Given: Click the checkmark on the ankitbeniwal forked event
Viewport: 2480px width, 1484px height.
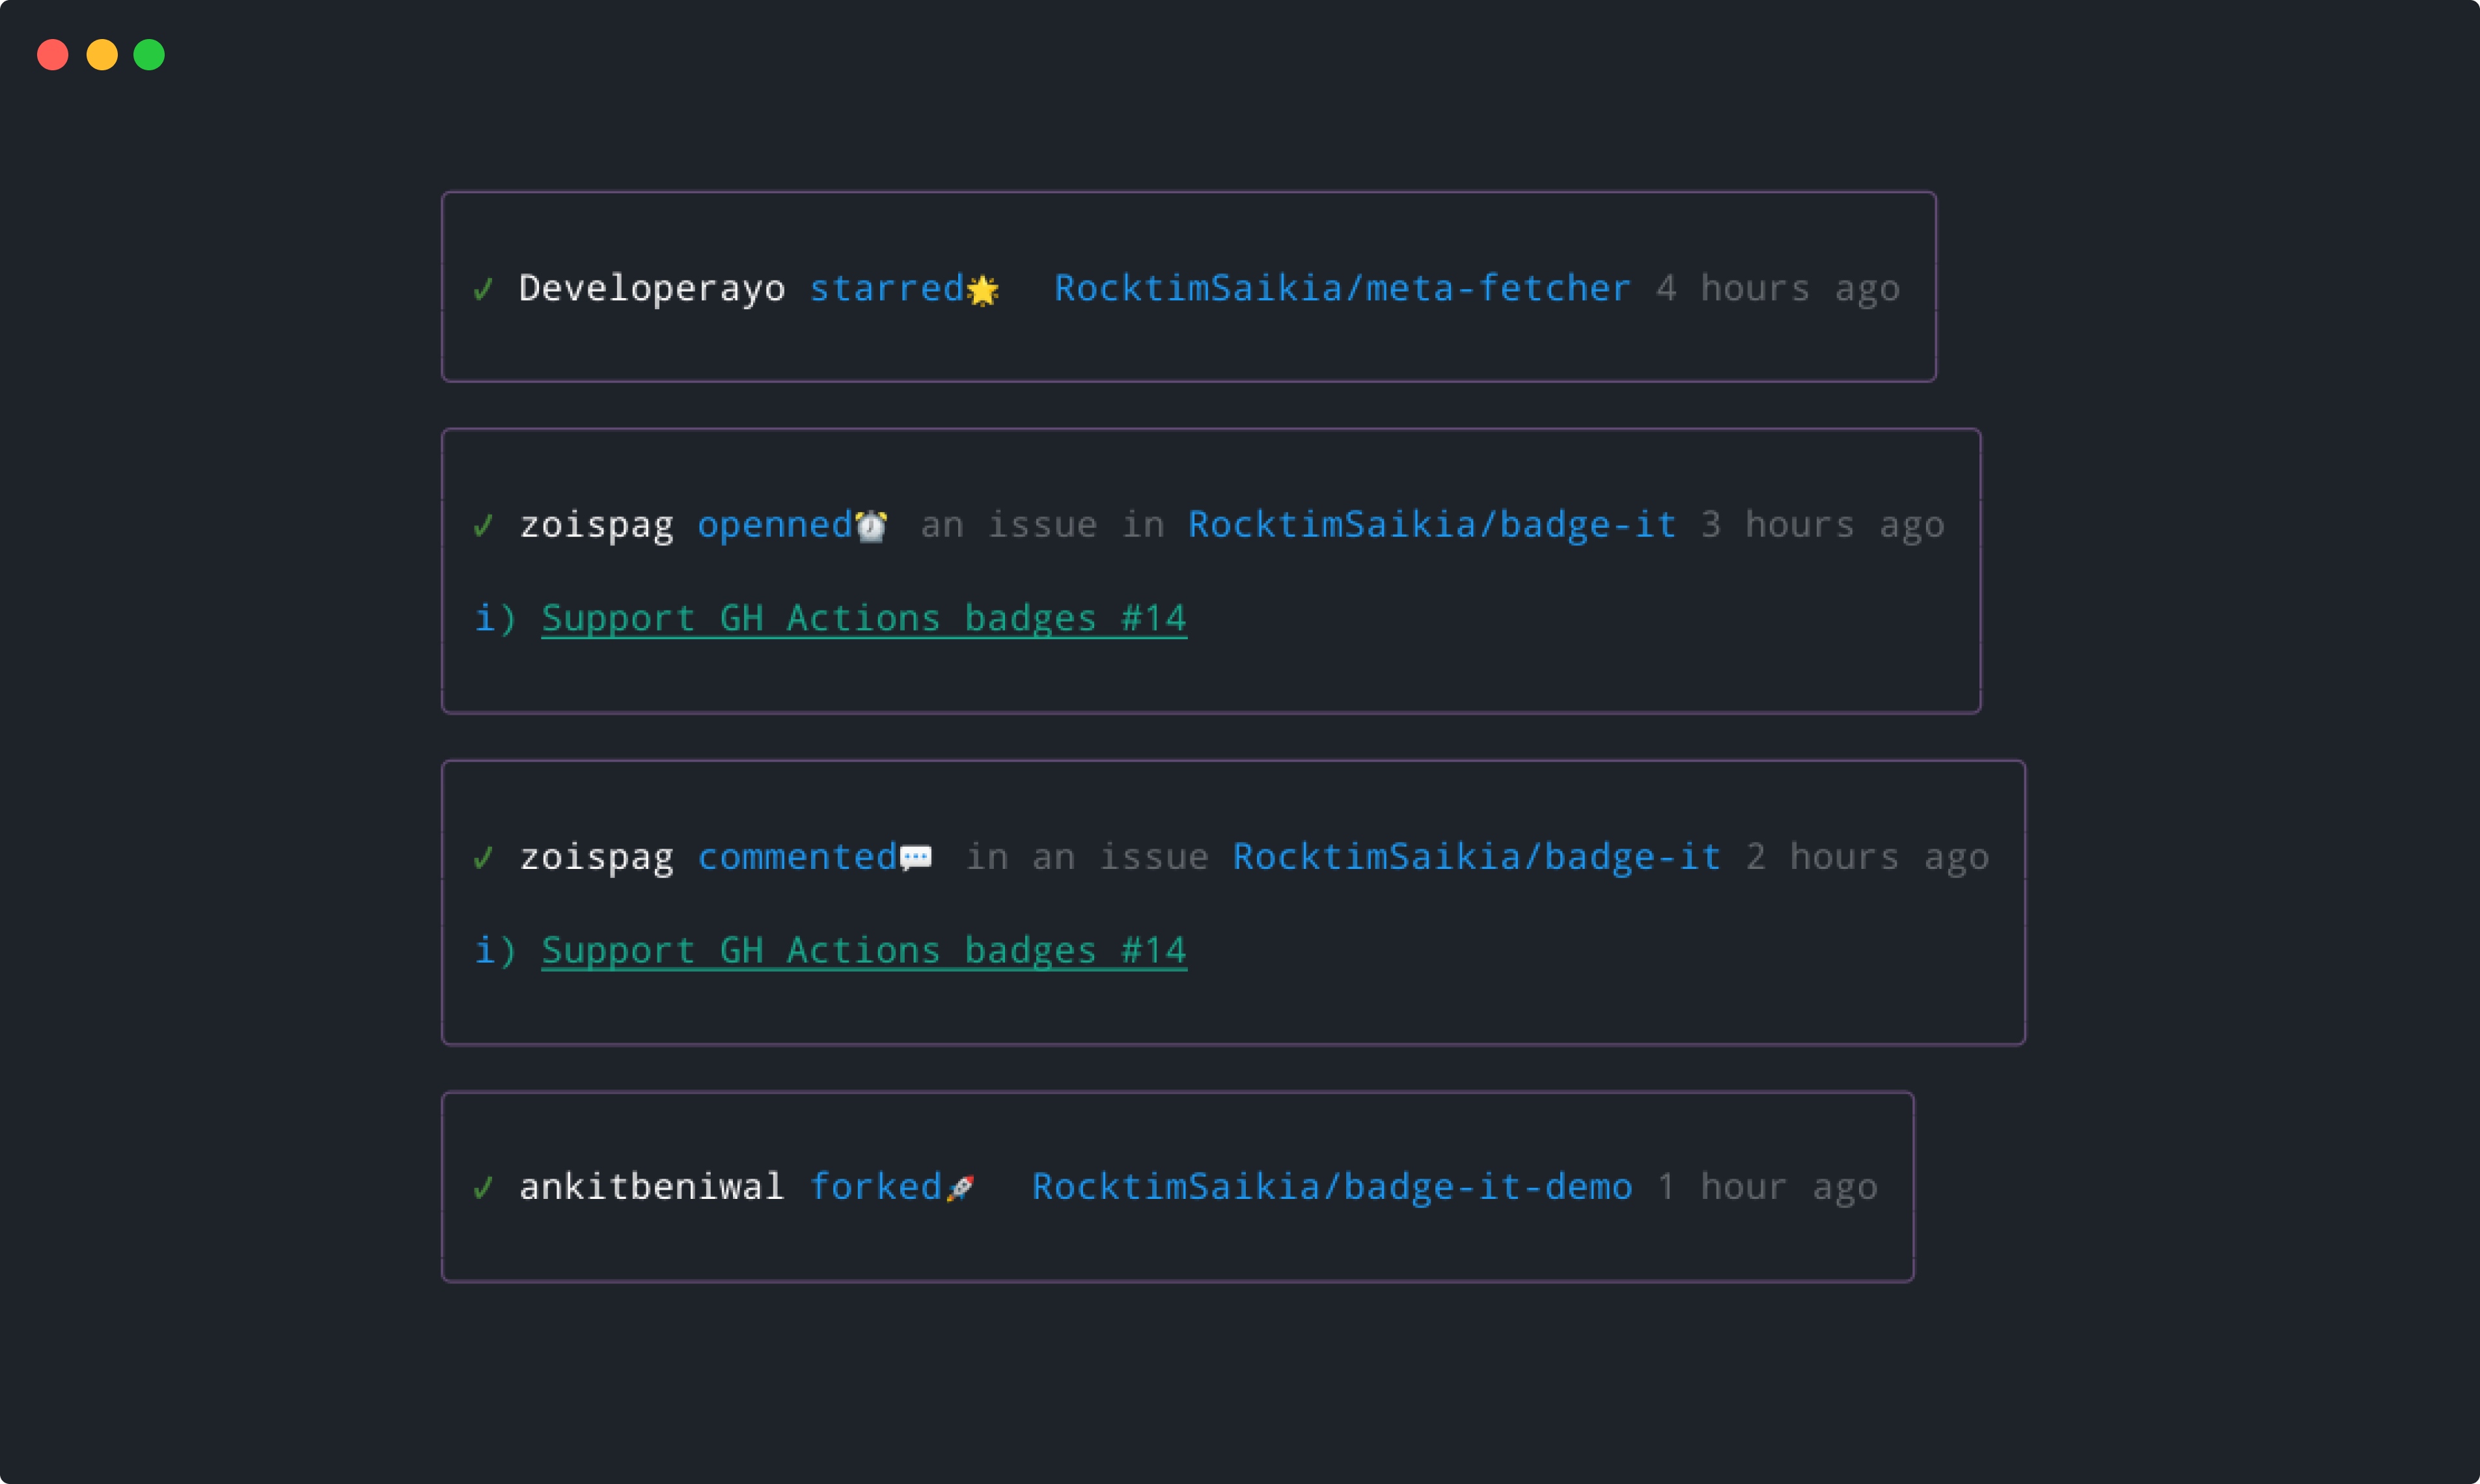Looking at the screenshot, I should coord(484,1187).
